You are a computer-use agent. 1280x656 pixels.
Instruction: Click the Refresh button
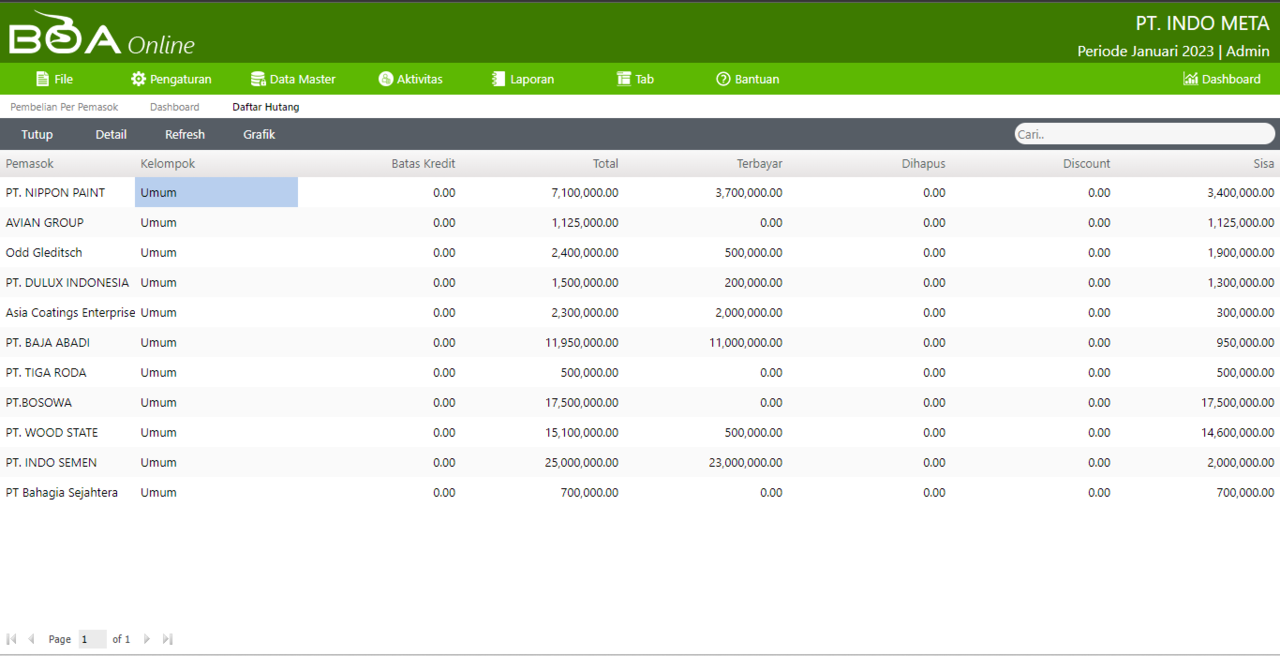coord(185,134)
